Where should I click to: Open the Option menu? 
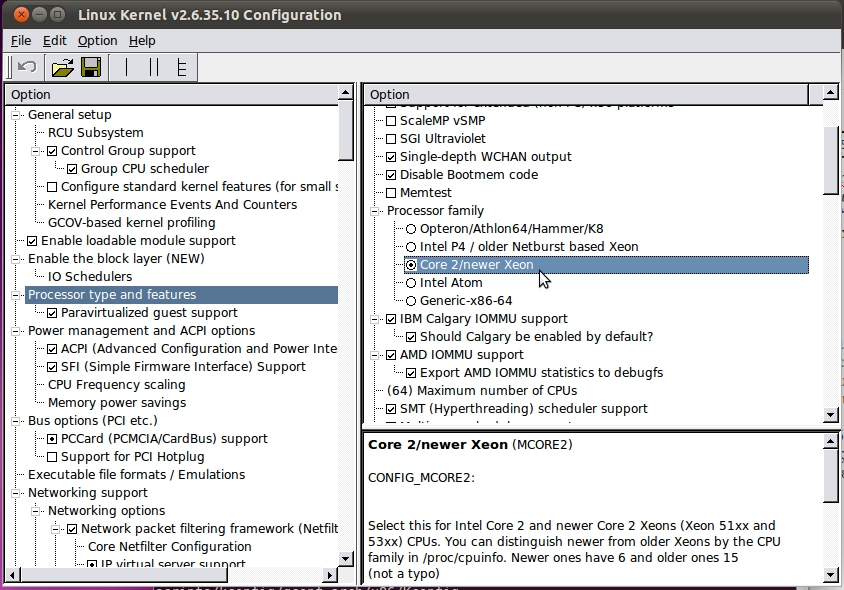[96, 40]
